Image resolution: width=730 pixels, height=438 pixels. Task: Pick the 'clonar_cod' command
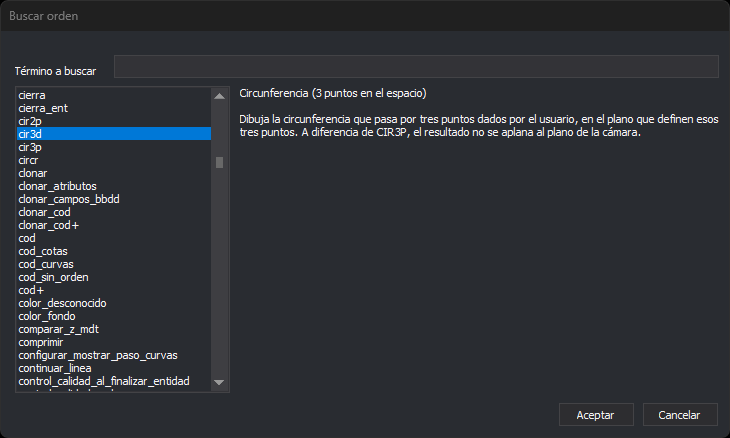(x=114, y=212)
